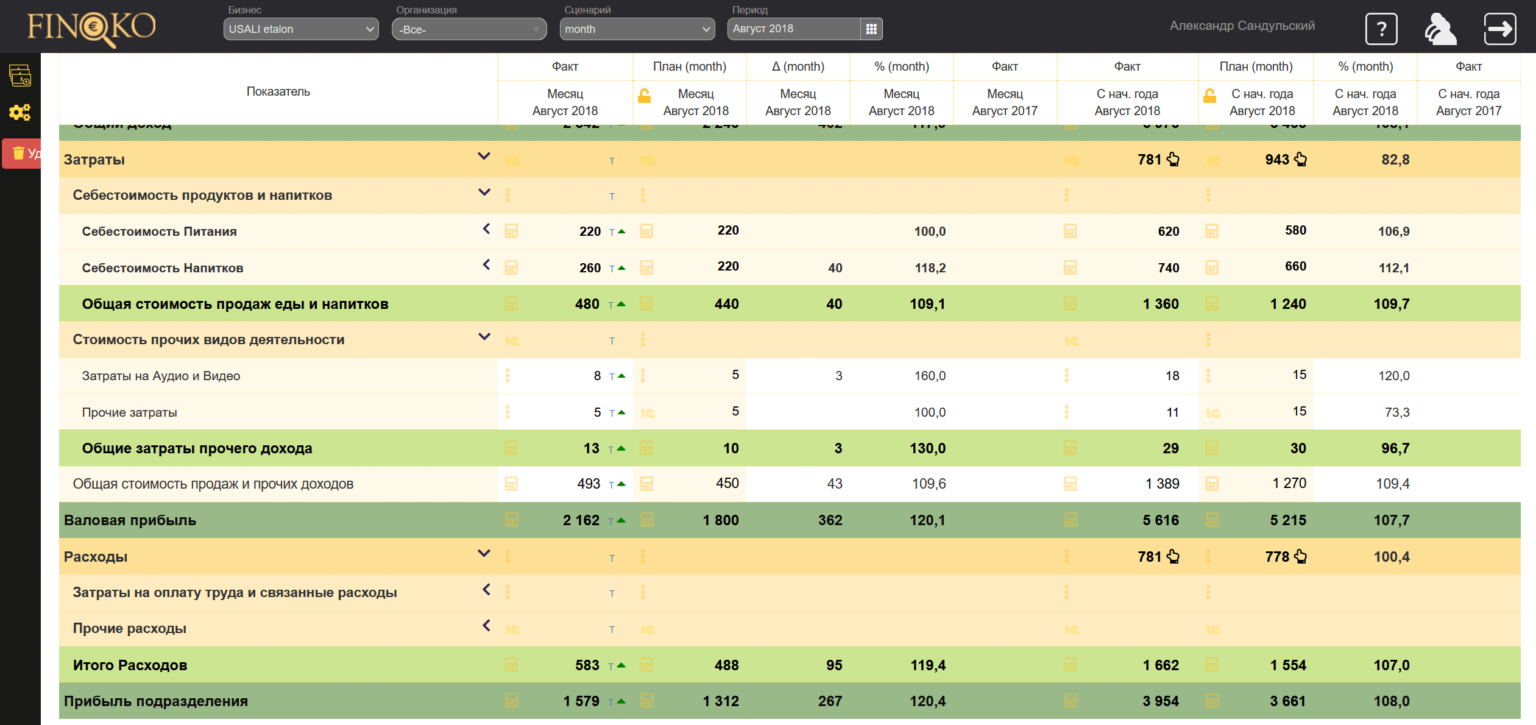The height and width of the screenshot is (725, 1536).
Task: Click calculator icon left of 583 in Итого Расходов
Action: point(511,665)
